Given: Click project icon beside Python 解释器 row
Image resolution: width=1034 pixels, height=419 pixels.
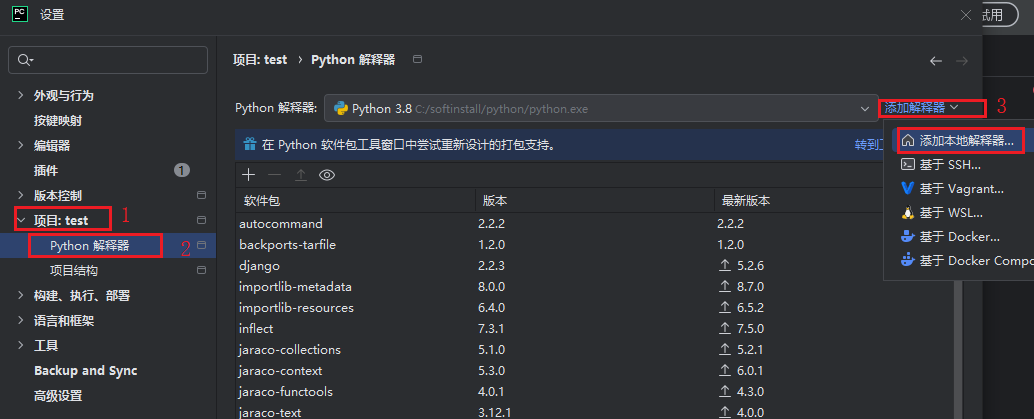Looking at the screenshot, I should click(202, 245).
